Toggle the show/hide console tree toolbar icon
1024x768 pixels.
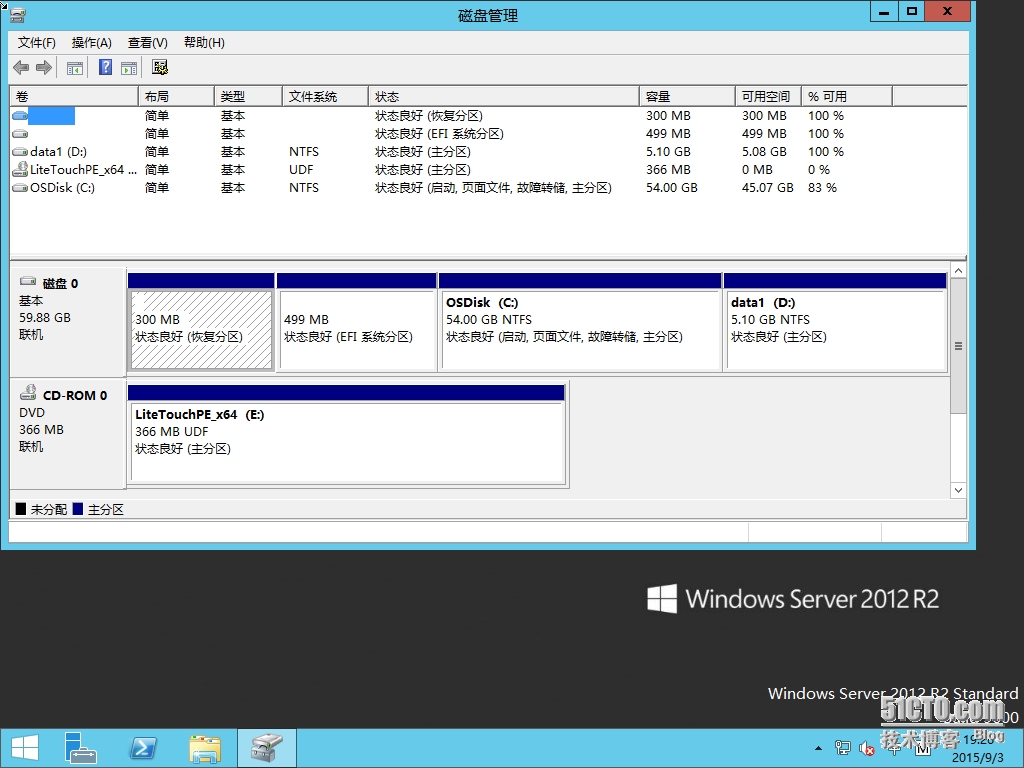(x=75, y=67)
